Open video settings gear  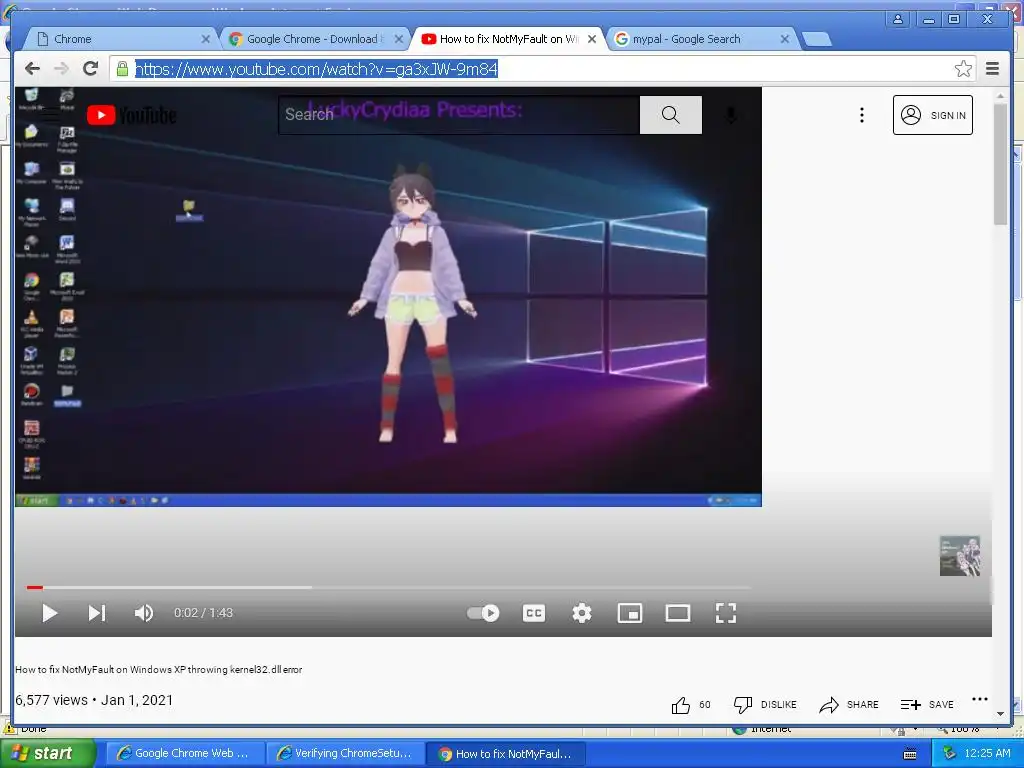tap(582, 613)
